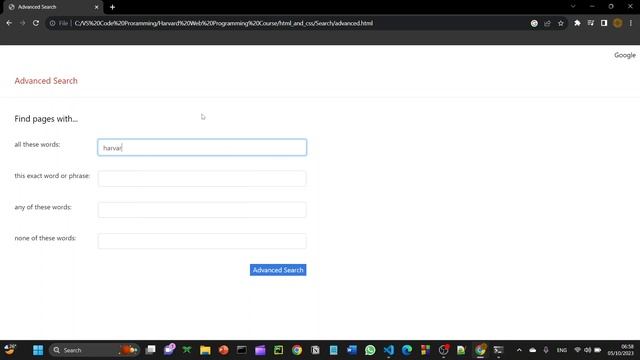Screen dimensions: 640x360
Task: Close the Advanced Search tab
Action: (96, 7)
